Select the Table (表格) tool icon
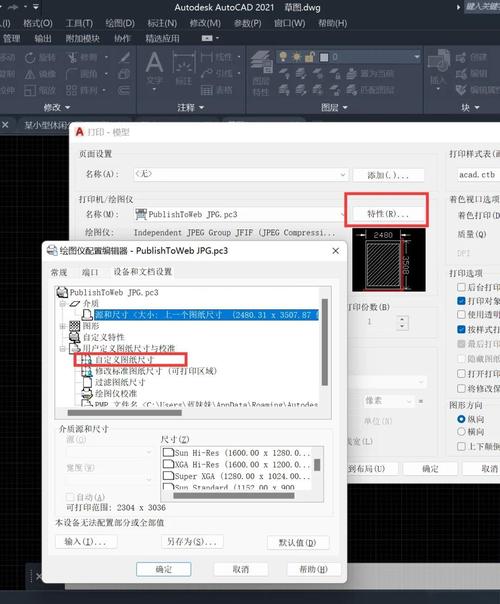The height and width of the screenshot is (604, 500). pyautogui.click(x=207, y=91)
